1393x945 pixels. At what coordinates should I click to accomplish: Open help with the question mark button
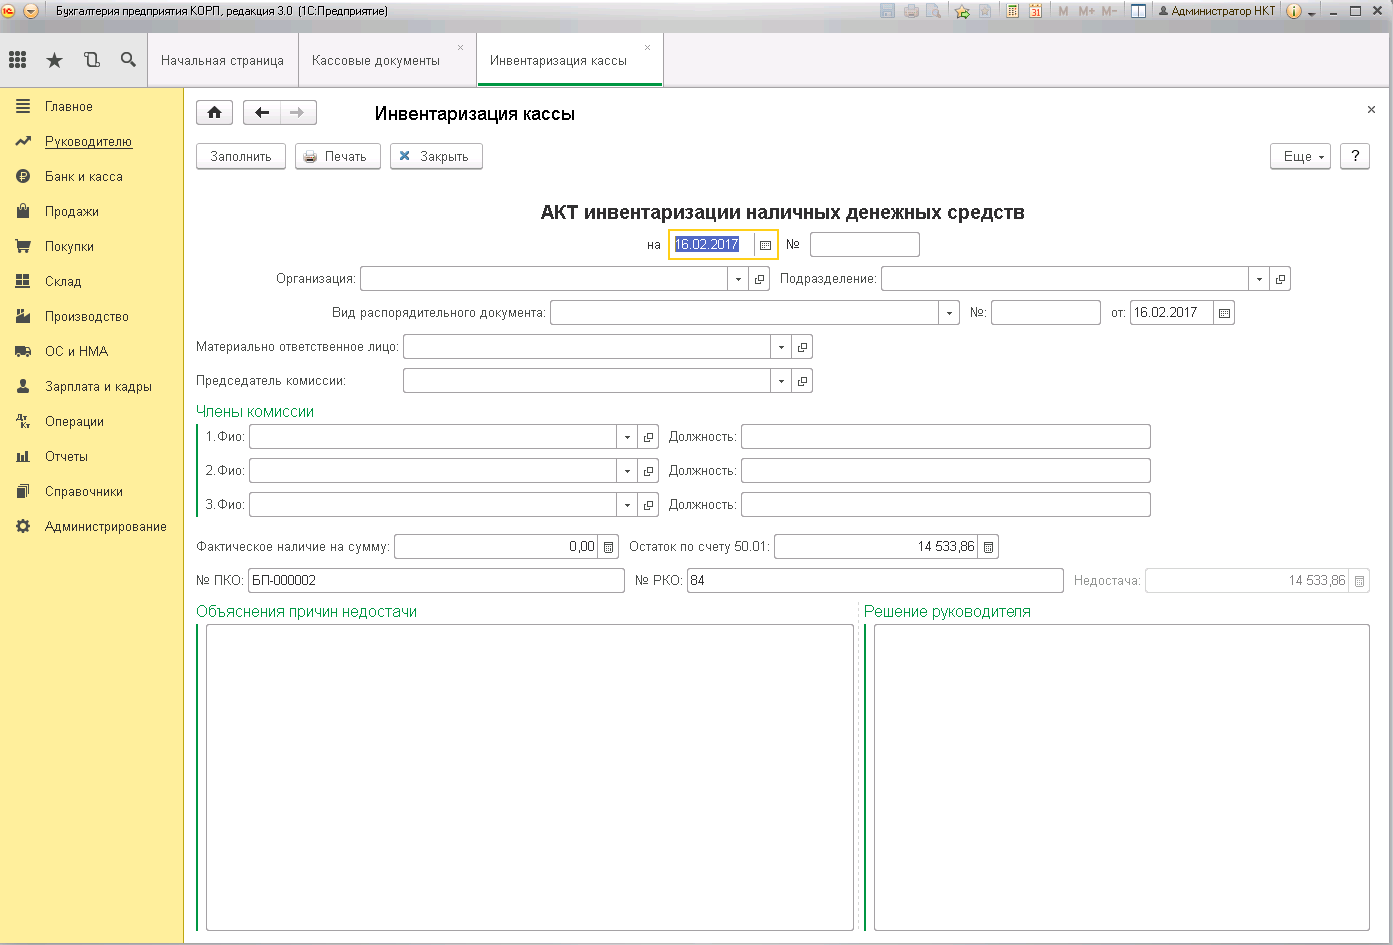1355,156
